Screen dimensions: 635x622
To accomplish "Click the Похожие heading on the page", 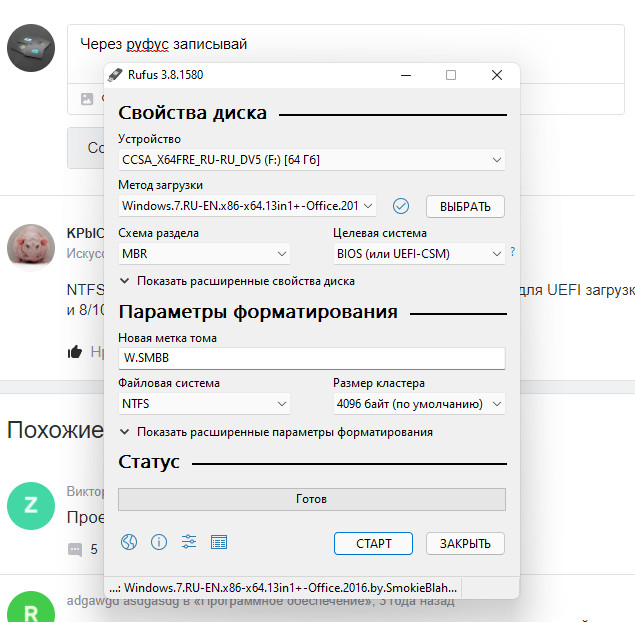I will pos(55,430).
